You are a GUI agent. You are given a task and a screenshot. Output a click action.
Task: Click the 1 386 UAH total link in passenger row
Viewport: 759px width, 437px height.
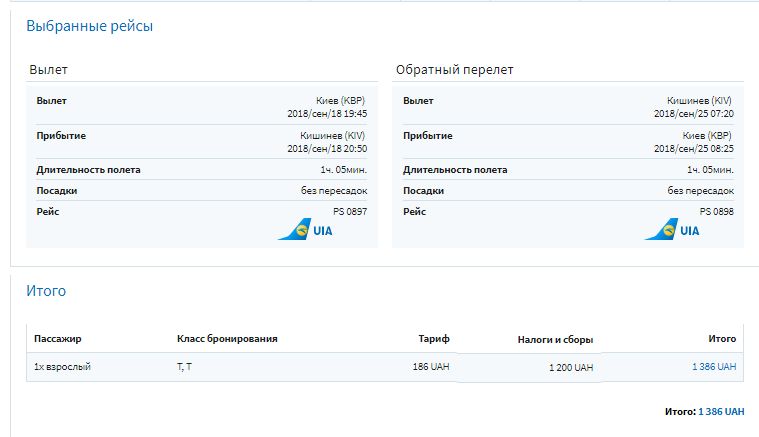(713, 367)
